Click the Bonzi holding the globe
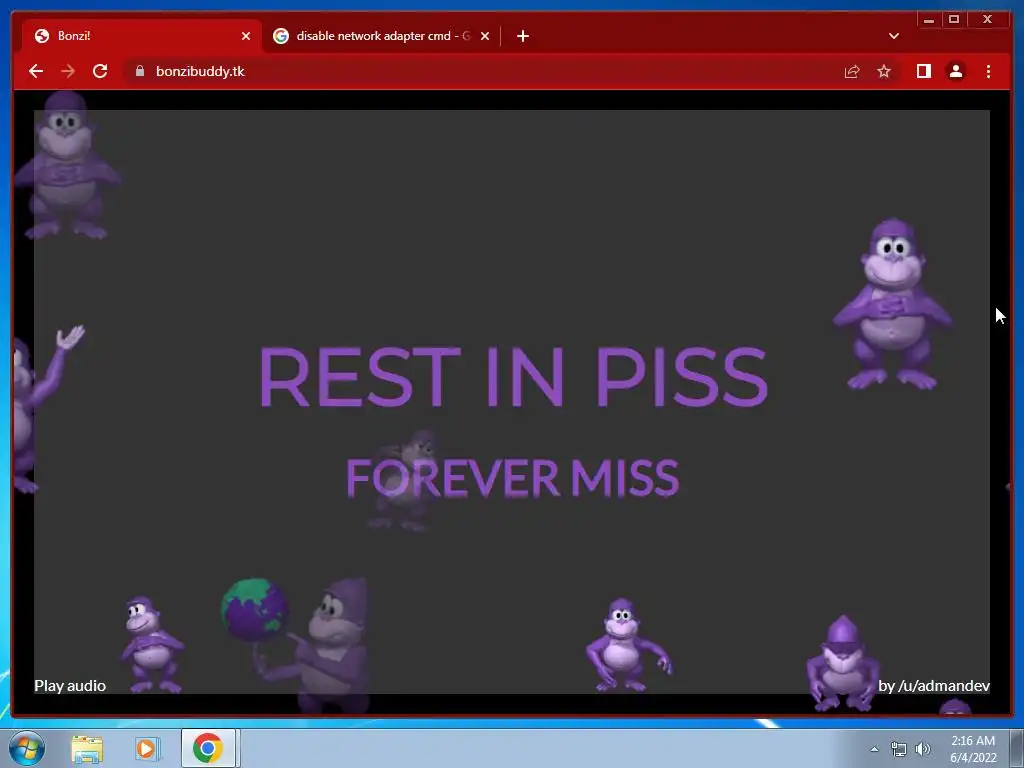This screenshot has width=1024, height=768. pos(297,643)
